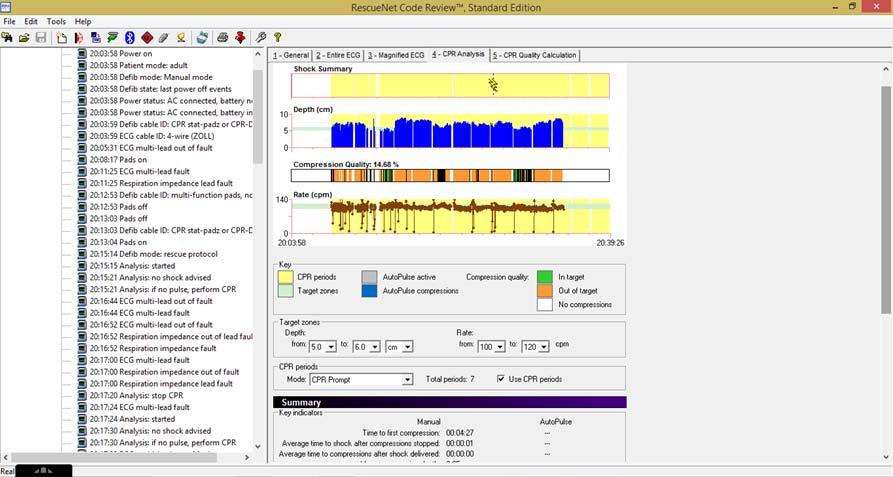Click the Depth (cm) compression chart
The height and width of the screenshot is (477, 893).
pyautogui.click(x=450, y=131)
